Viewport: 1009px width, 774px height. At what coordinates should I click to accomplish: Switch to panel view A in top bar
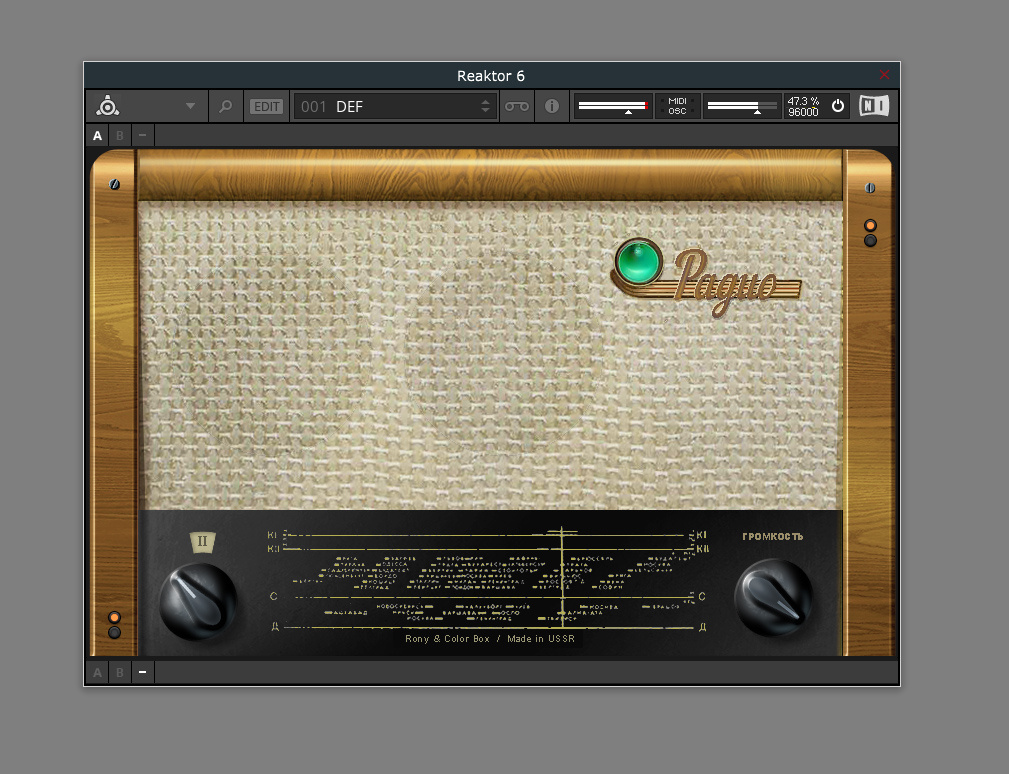[98, 136]
